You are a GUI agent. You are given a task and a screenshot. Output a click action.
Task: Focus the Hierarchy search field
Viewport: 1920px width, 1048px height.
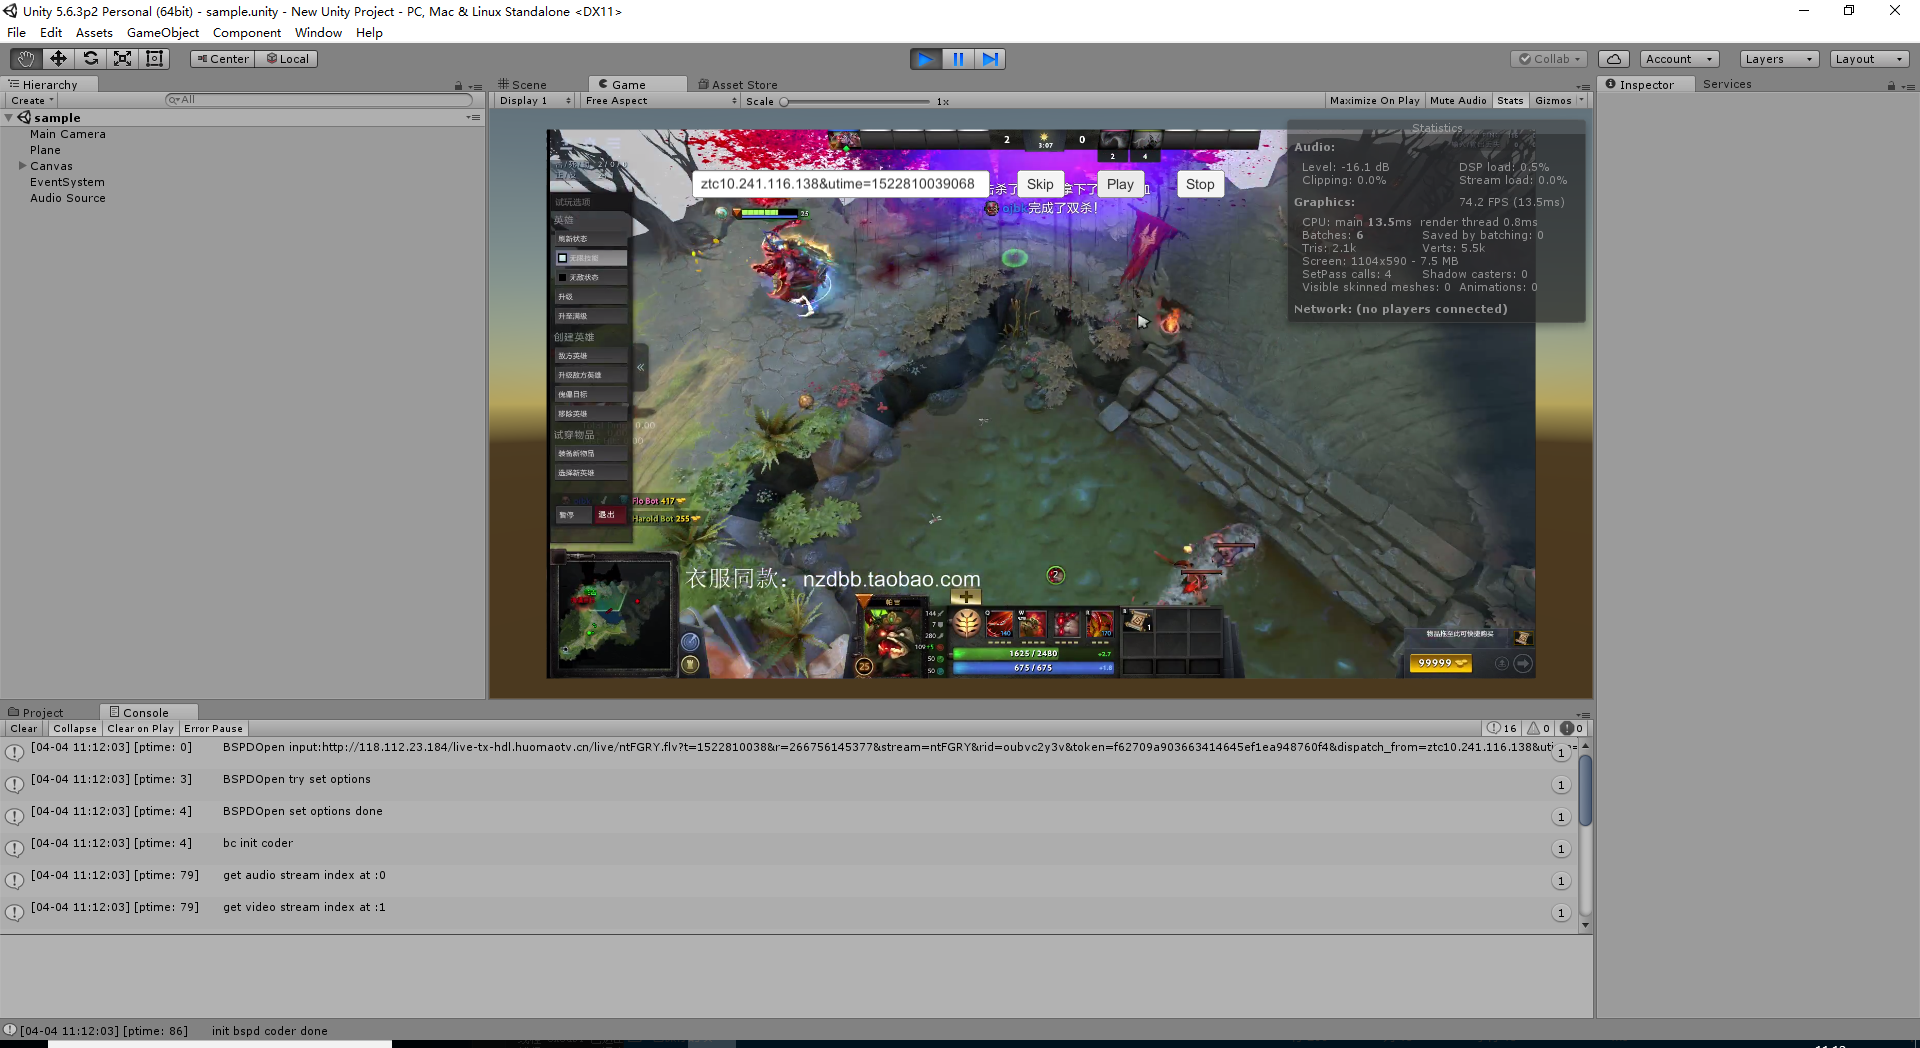[x=318, y=100]
